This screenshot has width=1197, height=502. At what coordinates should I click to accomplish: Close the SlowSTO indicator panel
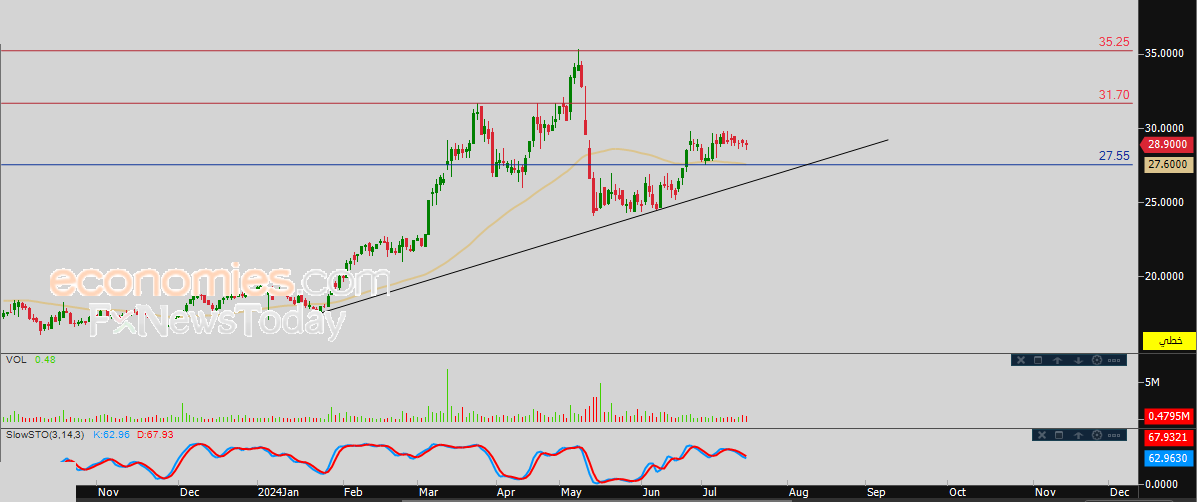tap(1042, 435)
